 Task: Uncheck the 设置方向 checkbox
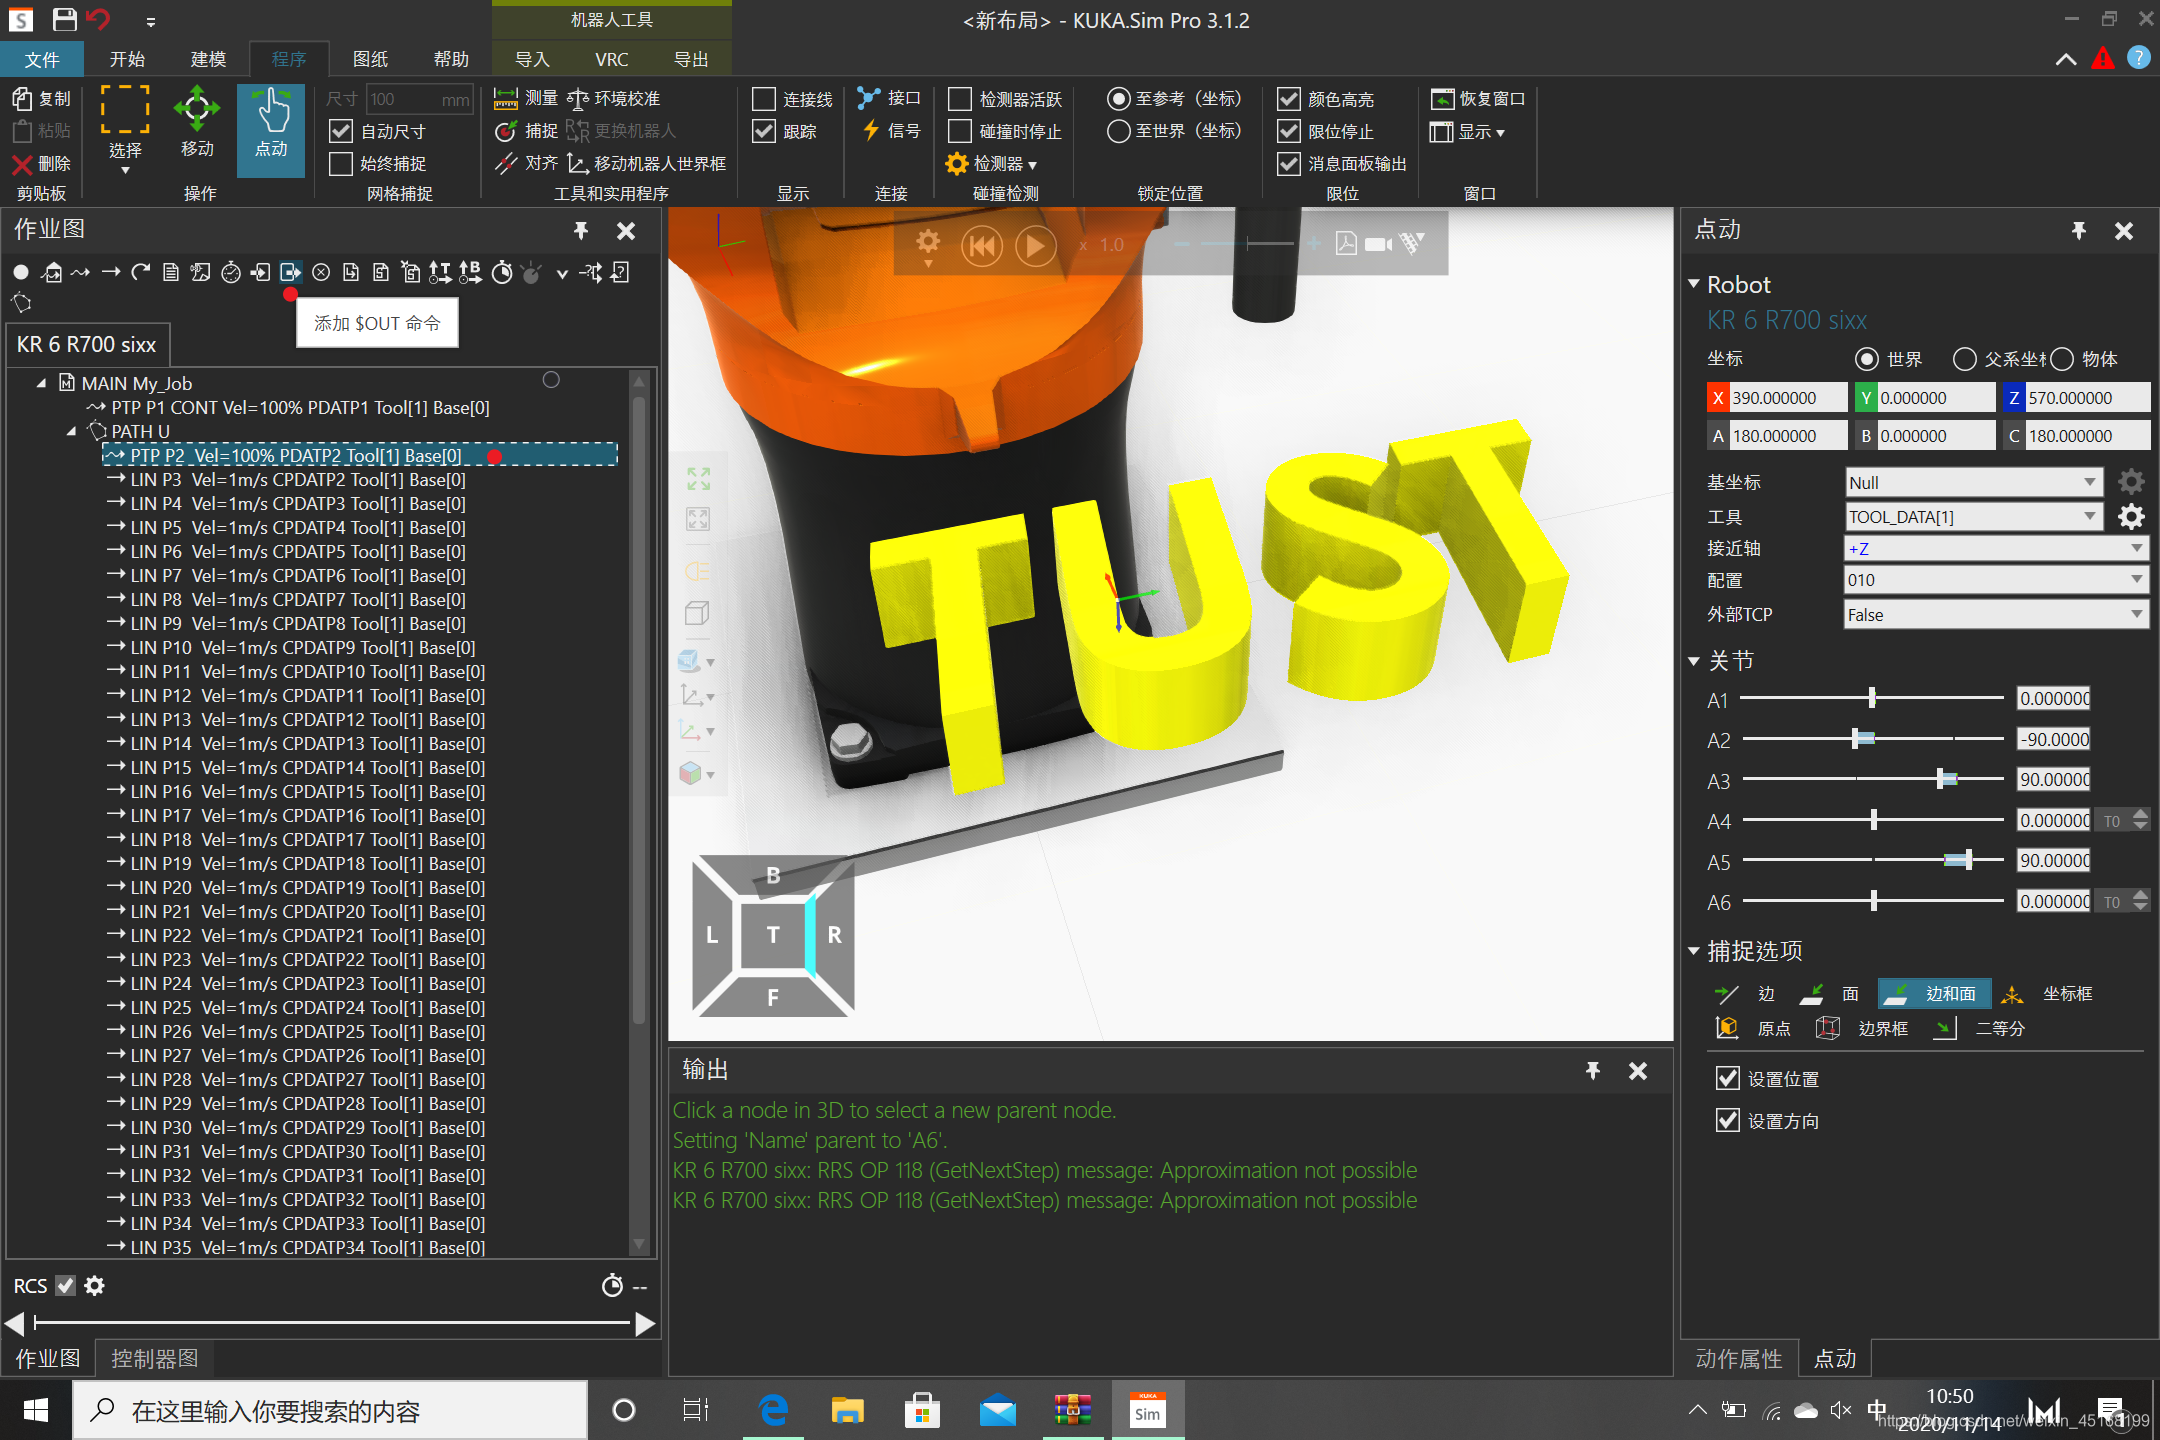[1727, 1120]
